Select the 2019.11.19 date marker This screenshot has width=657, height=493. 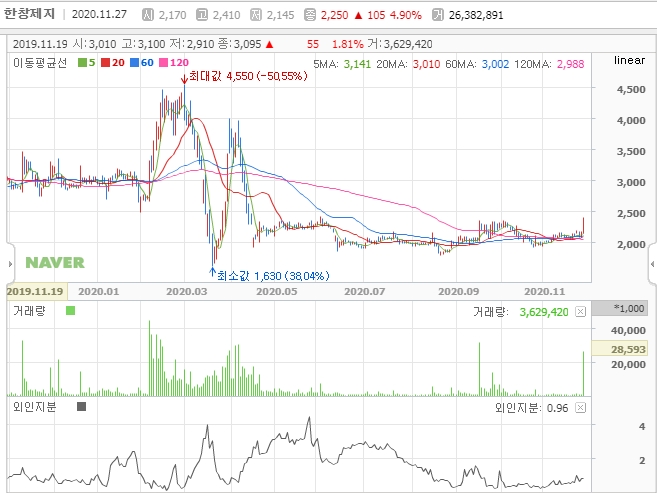pos(35,292)
